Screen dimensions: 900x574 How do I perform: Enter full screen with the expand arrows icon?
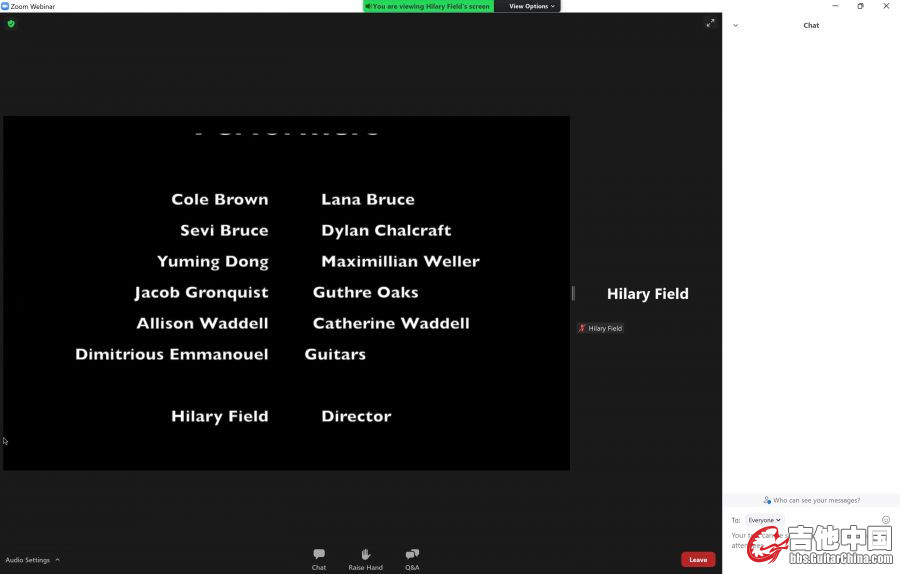tap(710, 23)
